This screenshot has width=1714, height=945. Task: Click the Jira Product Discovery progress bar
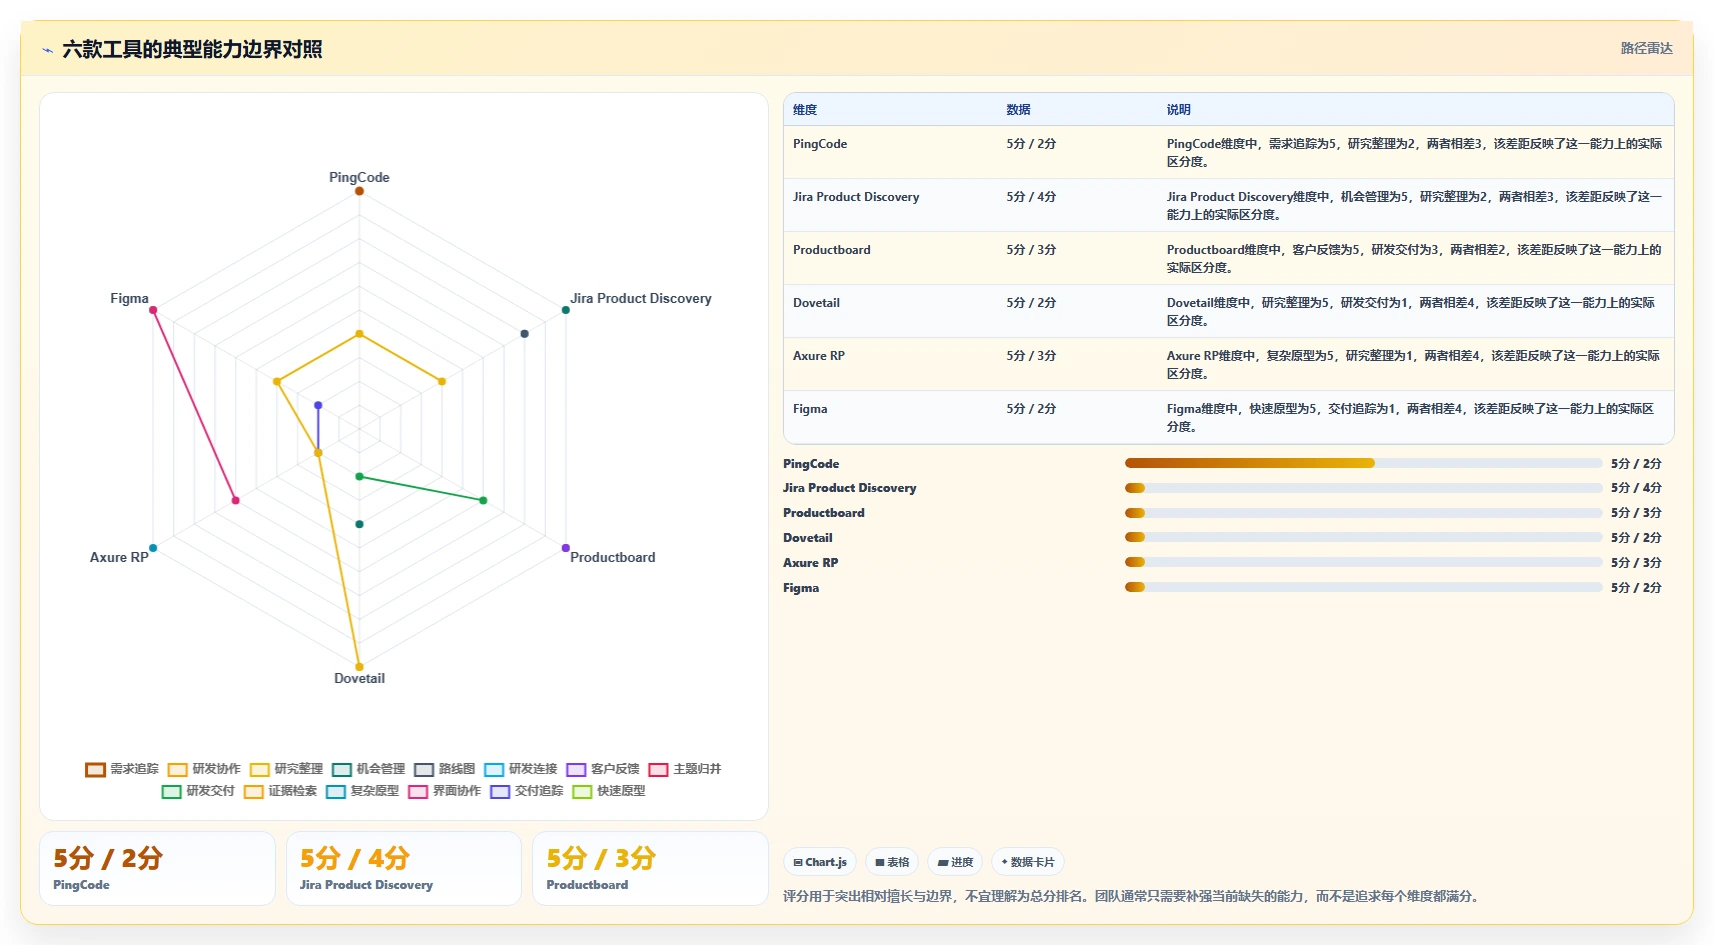tap(1363, 488)
